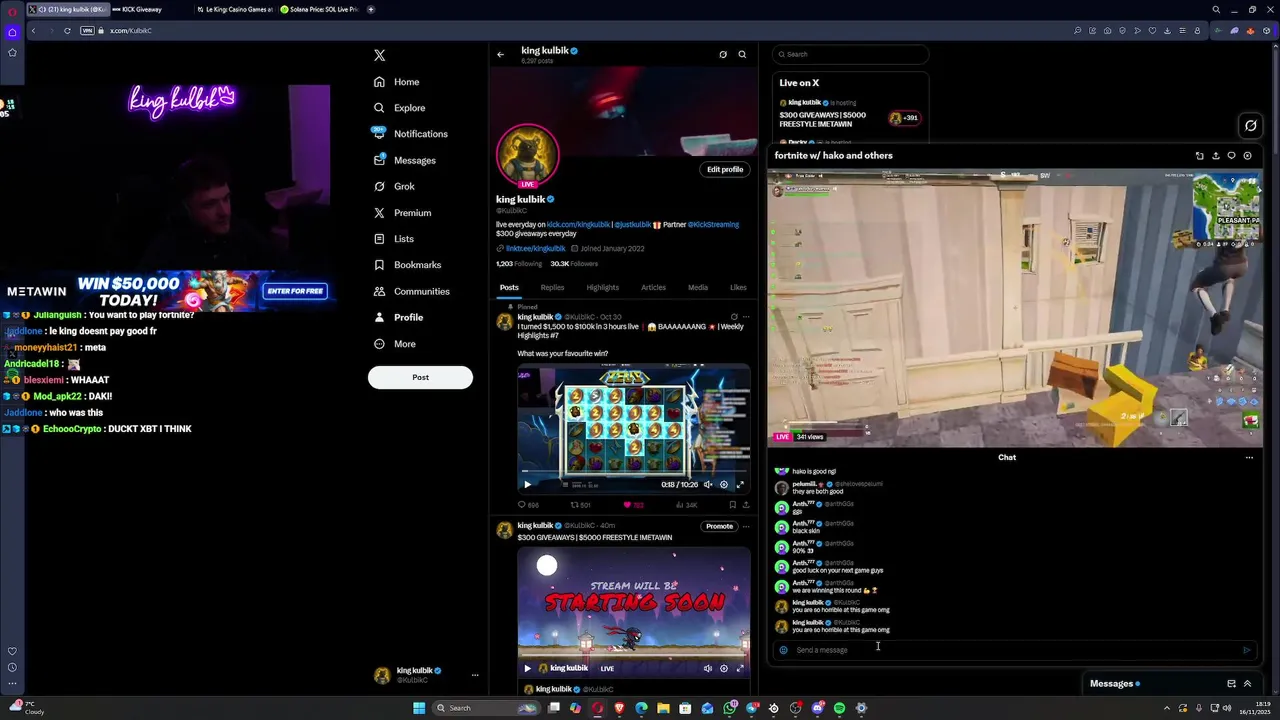Open the kick.com/kingkulbik bio link
The image size is (1280, 720).
578,225
